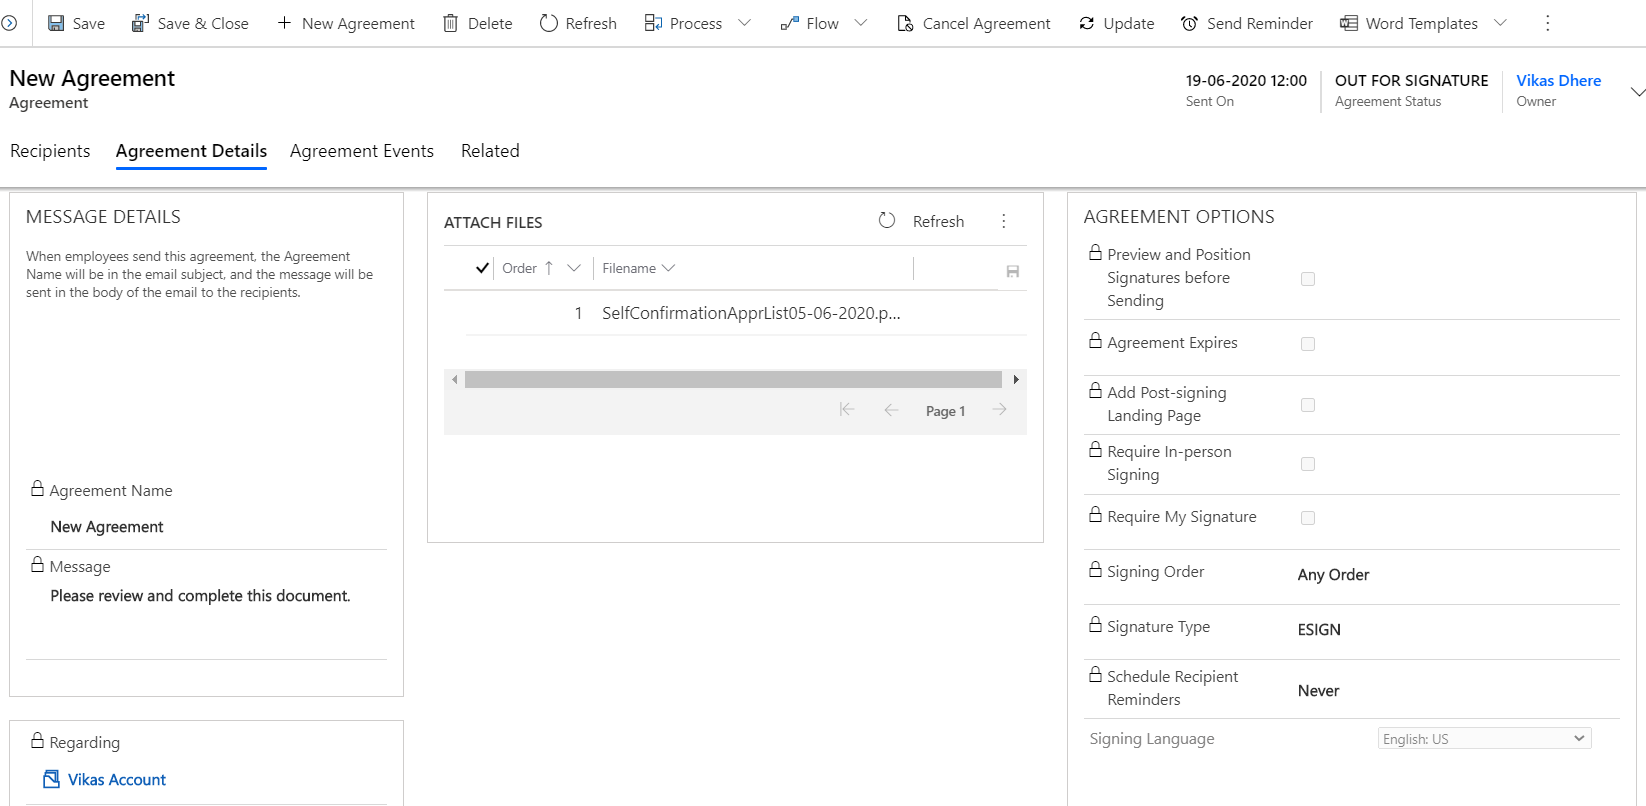Click lock icon beside Message label
The width and height of the screenshot is (1646, 806).
[x=37, y=565]
